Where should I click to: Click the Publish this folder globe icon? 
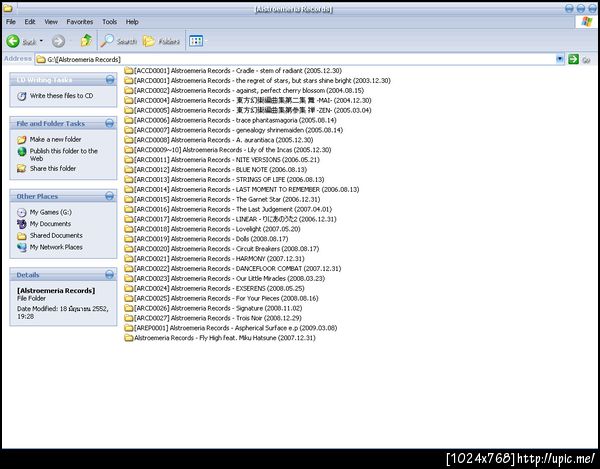point(22,151)
